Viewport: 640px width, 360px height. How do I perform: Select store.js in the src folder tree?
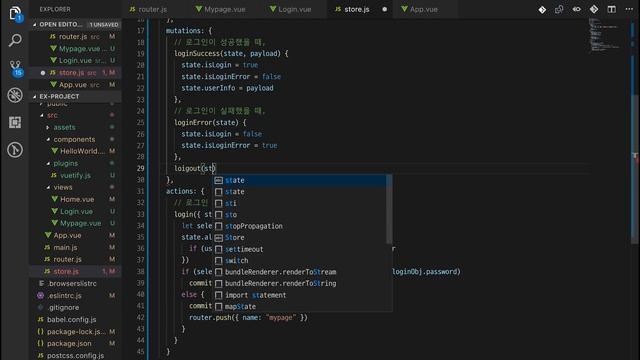(76, 271)
